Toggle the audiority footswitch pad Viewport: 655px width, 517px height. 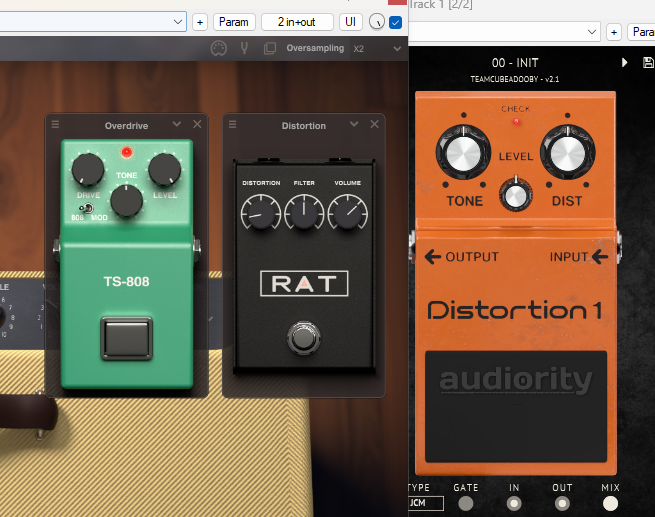click(x=516, y=406)
